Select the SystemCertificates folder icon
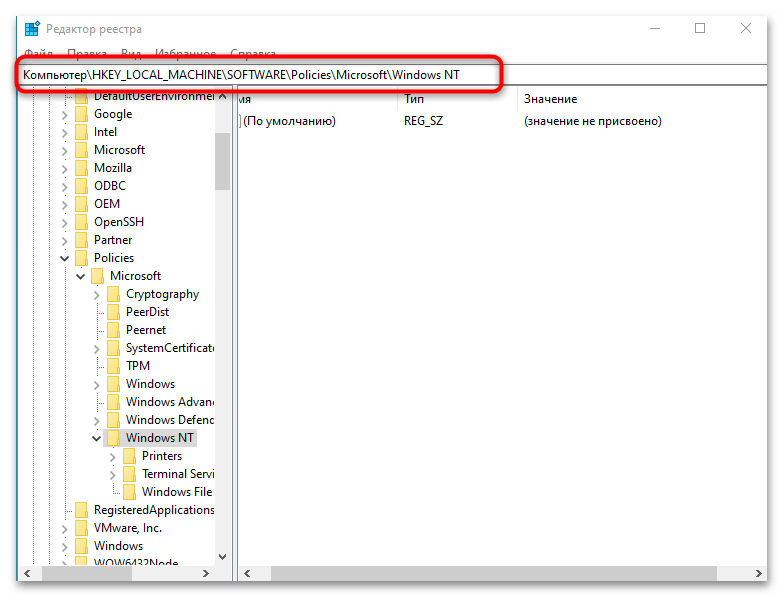Viewport: 783px width, 597px height. coord(113,348)
